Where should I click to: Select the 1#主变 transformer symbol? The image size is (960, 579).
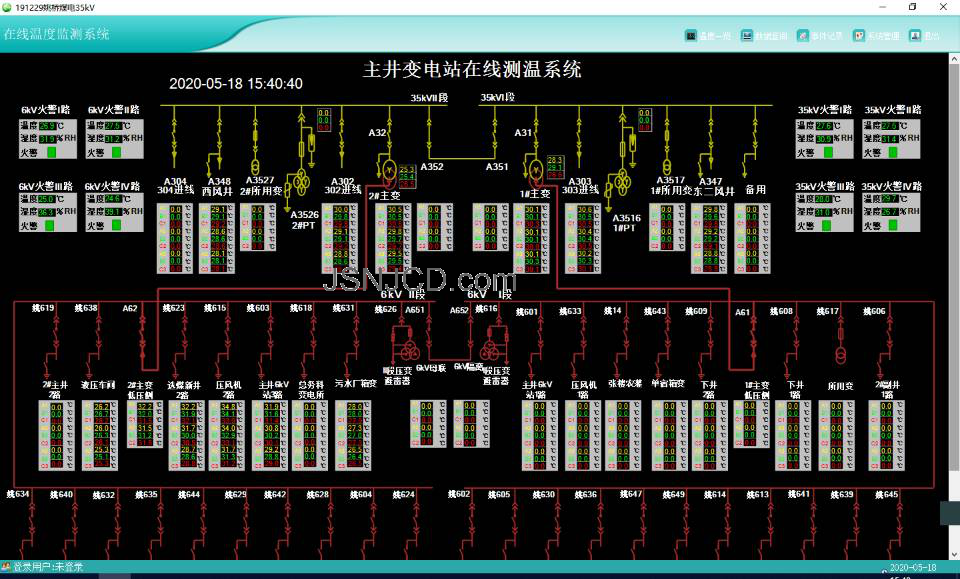point(535,173)
